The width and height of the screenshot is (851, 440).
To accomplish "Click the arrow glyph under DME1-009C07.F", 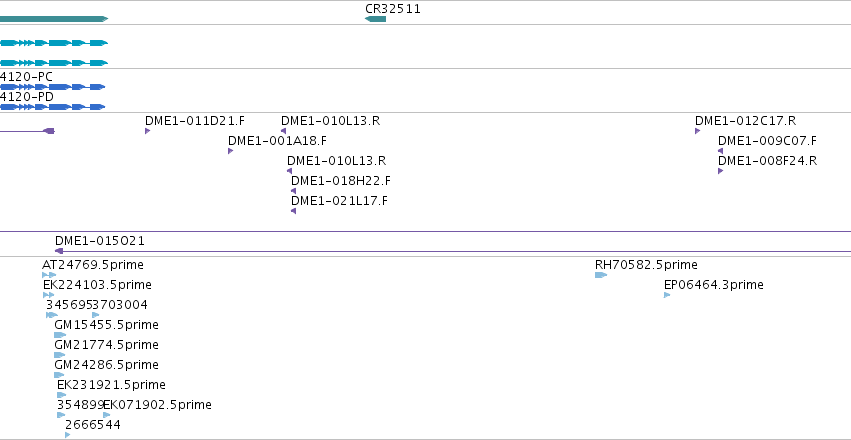I will click(721, 151).
